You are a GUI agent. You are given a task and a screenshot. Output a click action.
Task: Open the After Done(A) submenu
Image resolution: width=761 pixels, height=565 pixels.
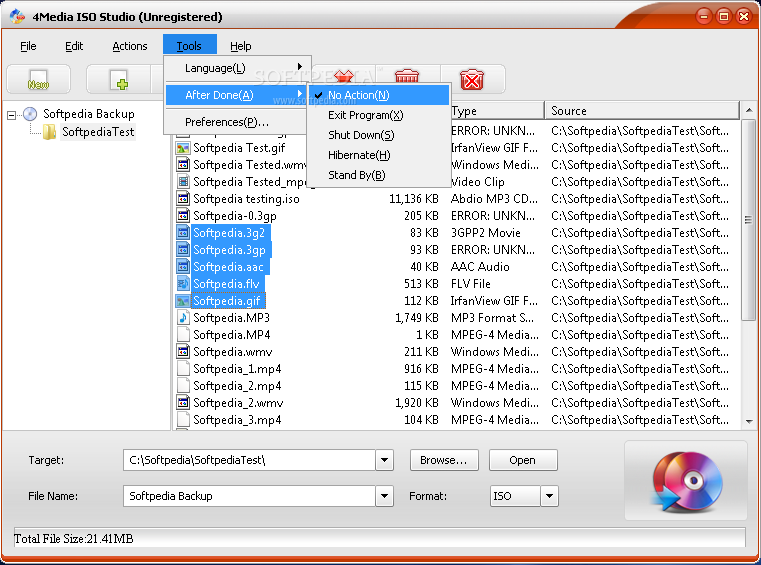237,95
